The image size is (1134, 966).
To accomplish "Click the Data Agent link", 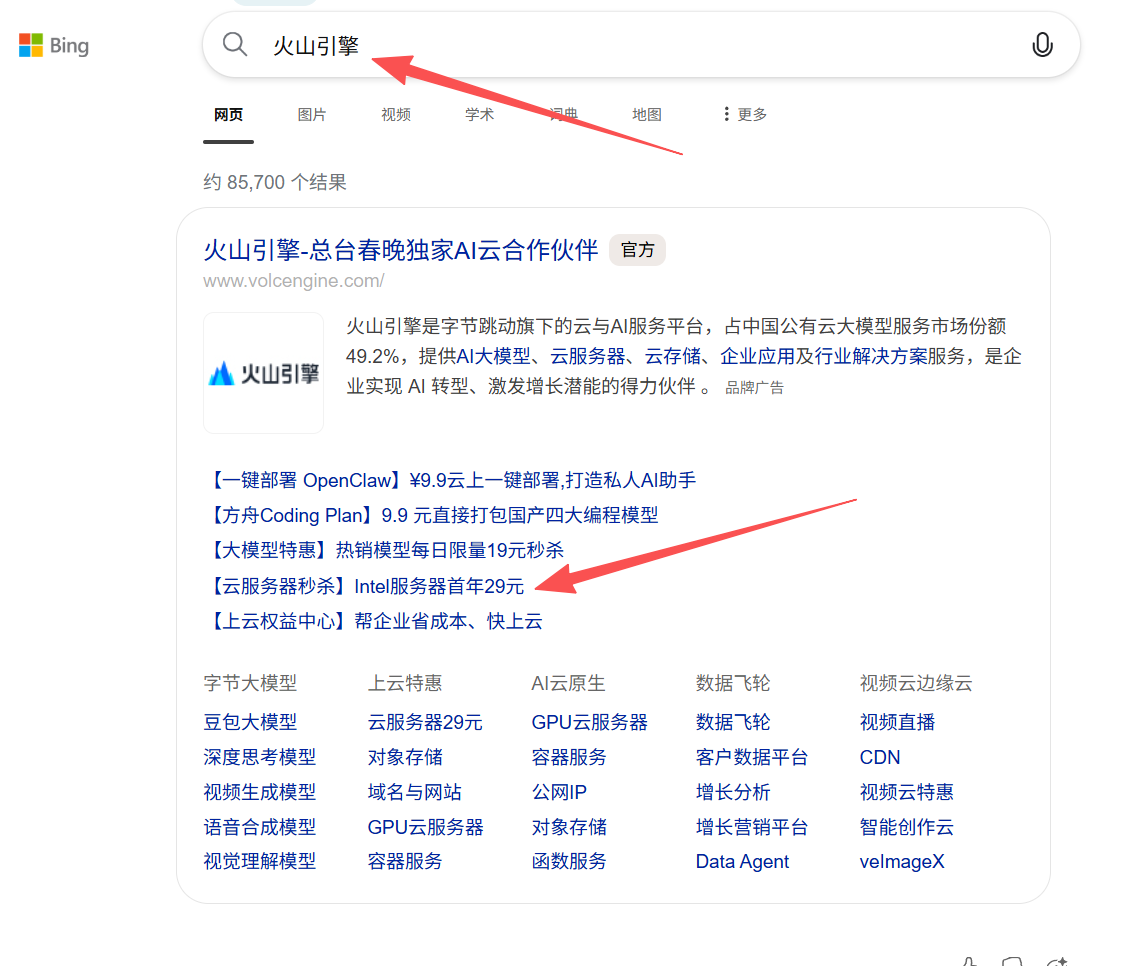I will [x=741, y=861].
